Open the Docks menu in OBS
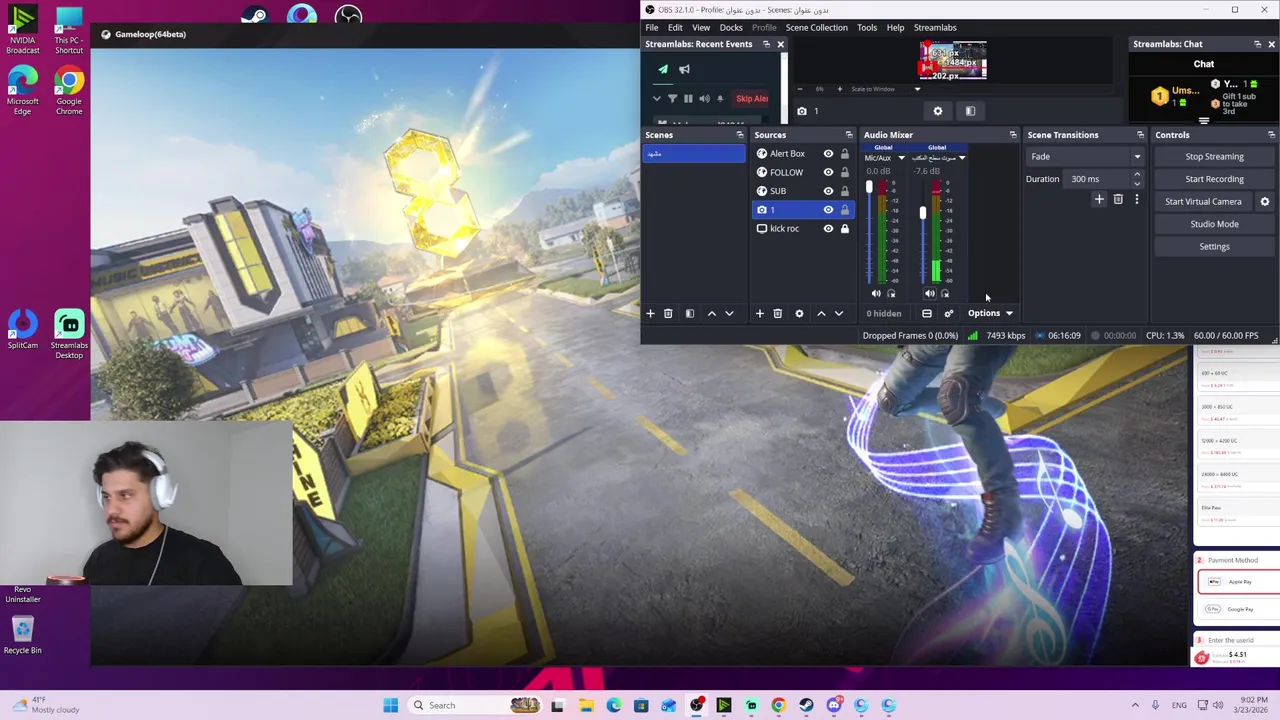Image resolution: width=1280 pixels, height=720 pixels. [x=731, y=28]
